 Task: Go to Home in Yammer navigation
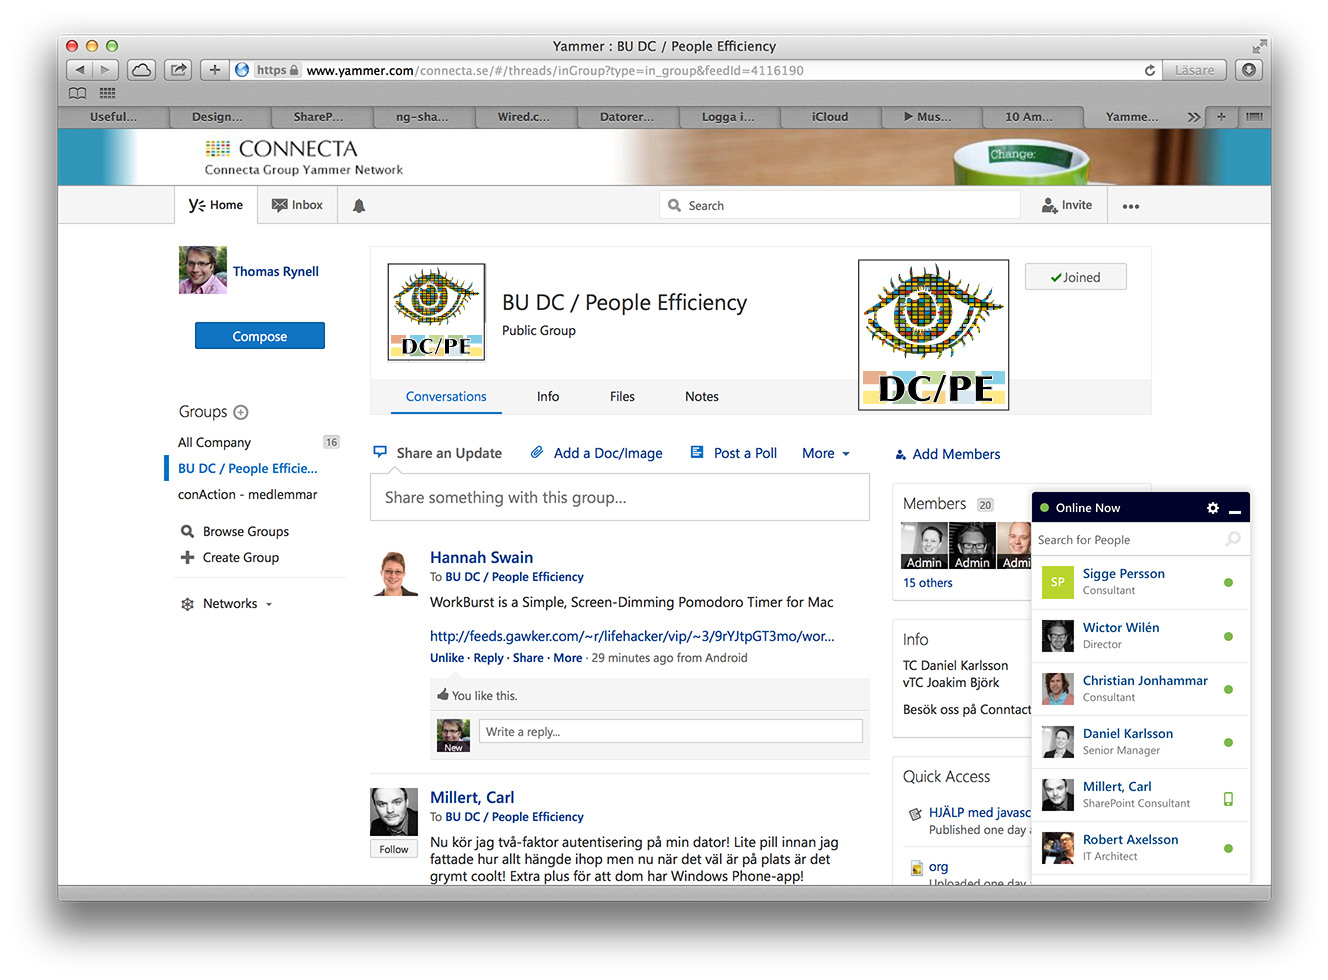[x=216, y=205]
